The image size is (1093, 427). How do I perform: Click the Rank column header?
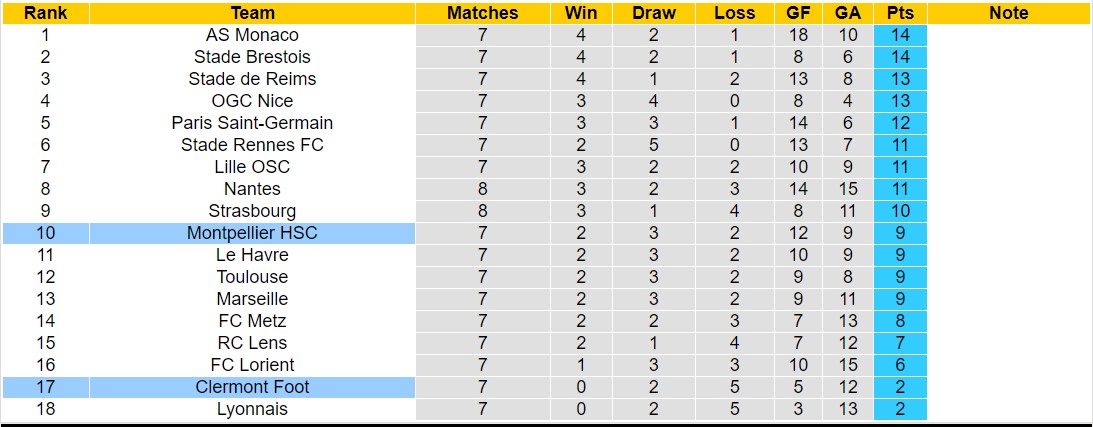pos(45,13)
